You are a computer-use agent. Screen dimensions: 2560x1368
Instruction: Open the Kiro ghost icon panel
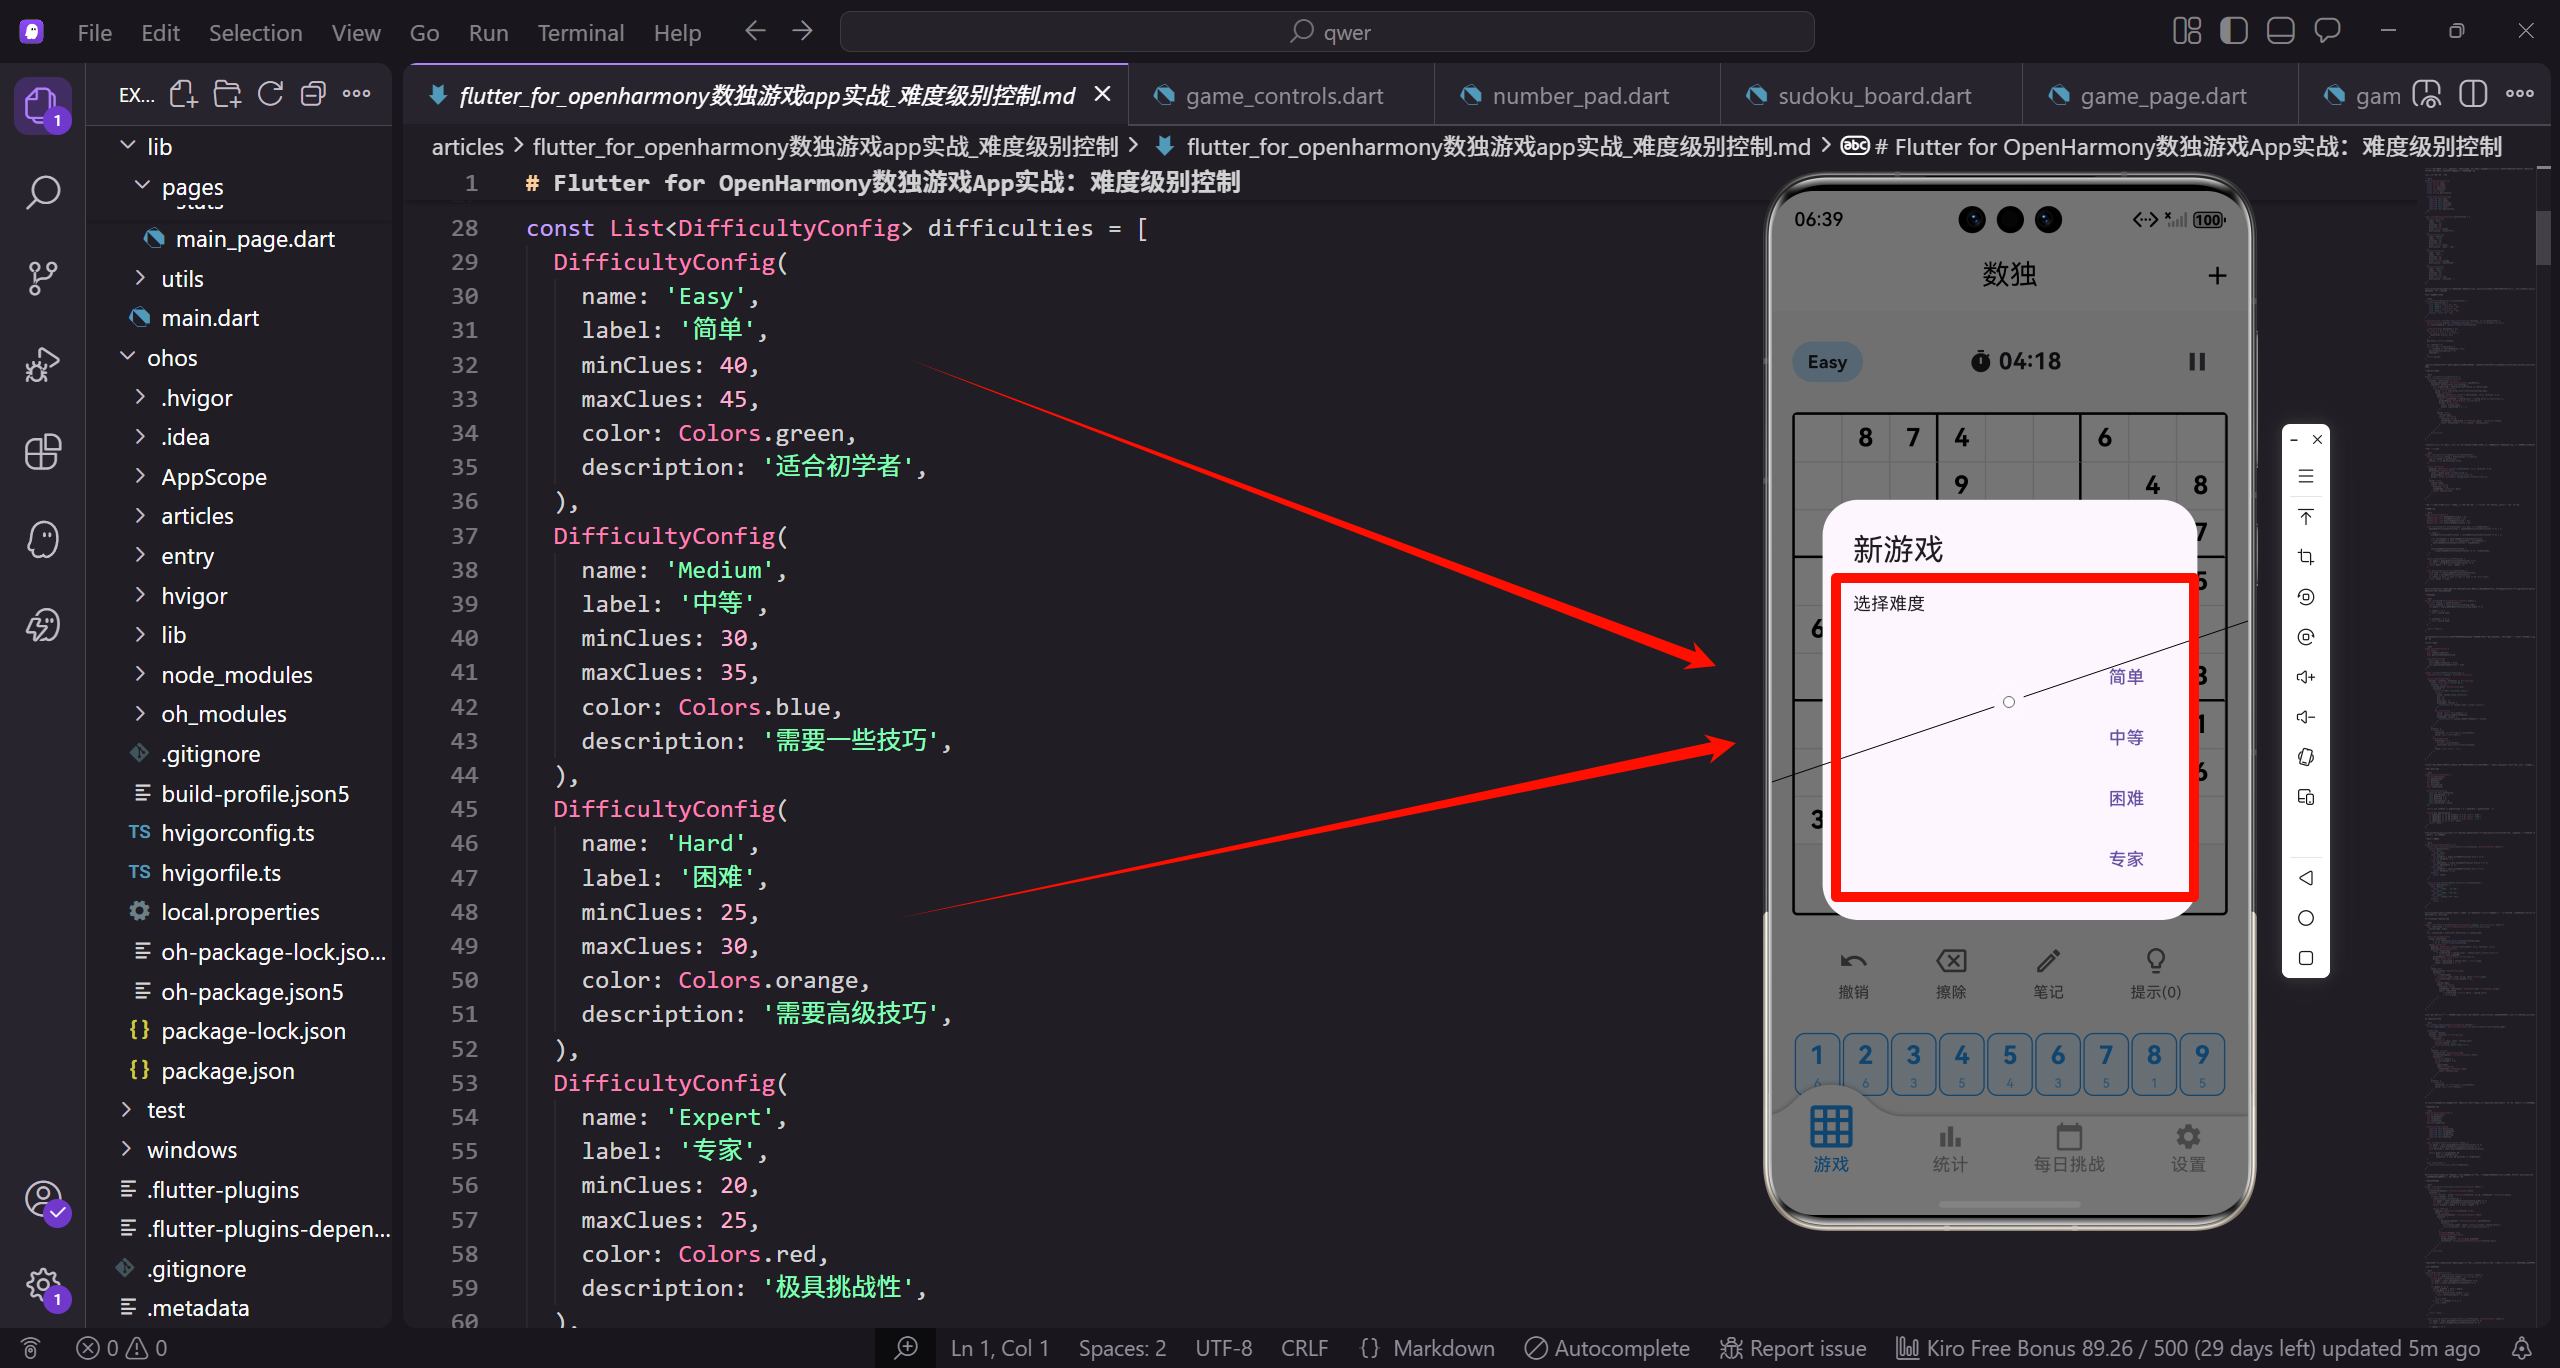42,539
